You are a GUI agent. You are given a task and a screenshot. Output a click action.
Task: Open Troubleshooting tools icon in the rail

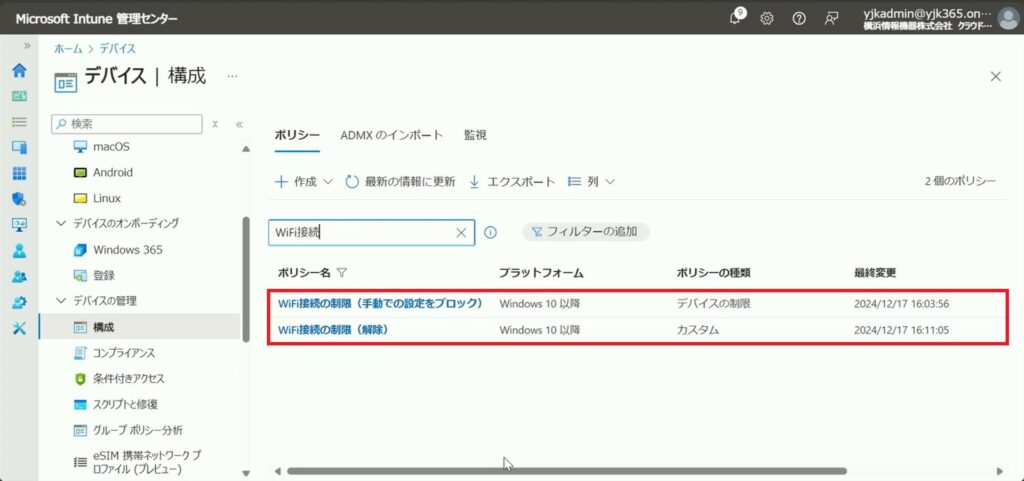(20, 328)
